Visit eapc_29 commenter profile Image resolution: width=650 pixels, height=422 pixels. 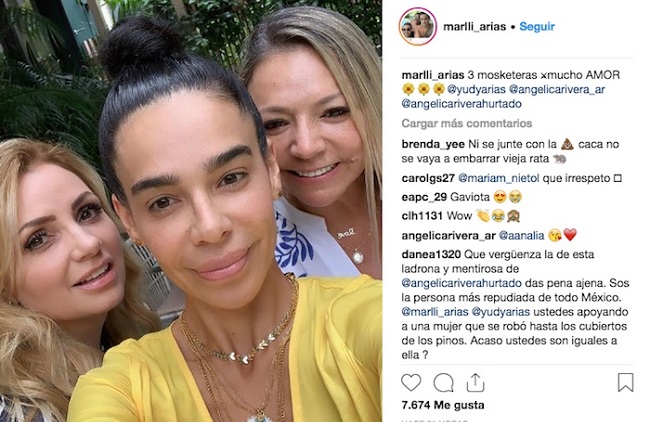pos(424,197)
